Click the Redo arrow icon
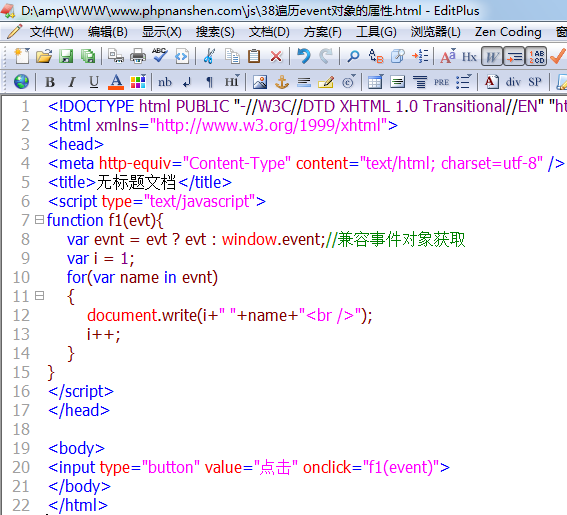Image resolution: width=567 pixels, height=515 pixels. coord(325,56)
